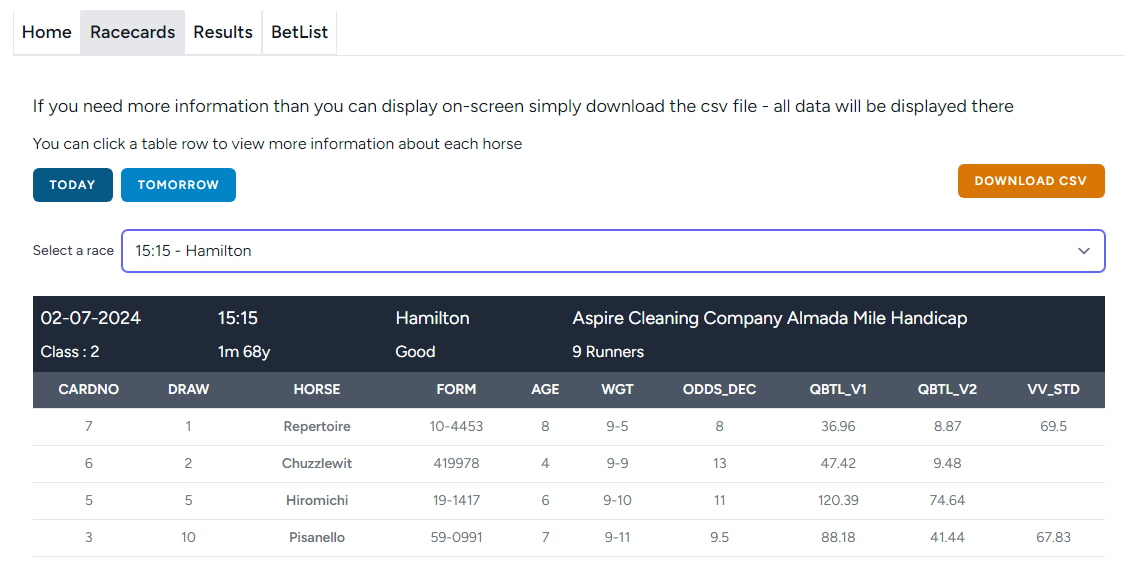Go to the Results tab
The width and height of the screenshot is (1131, 565).
tap(223, 32)
